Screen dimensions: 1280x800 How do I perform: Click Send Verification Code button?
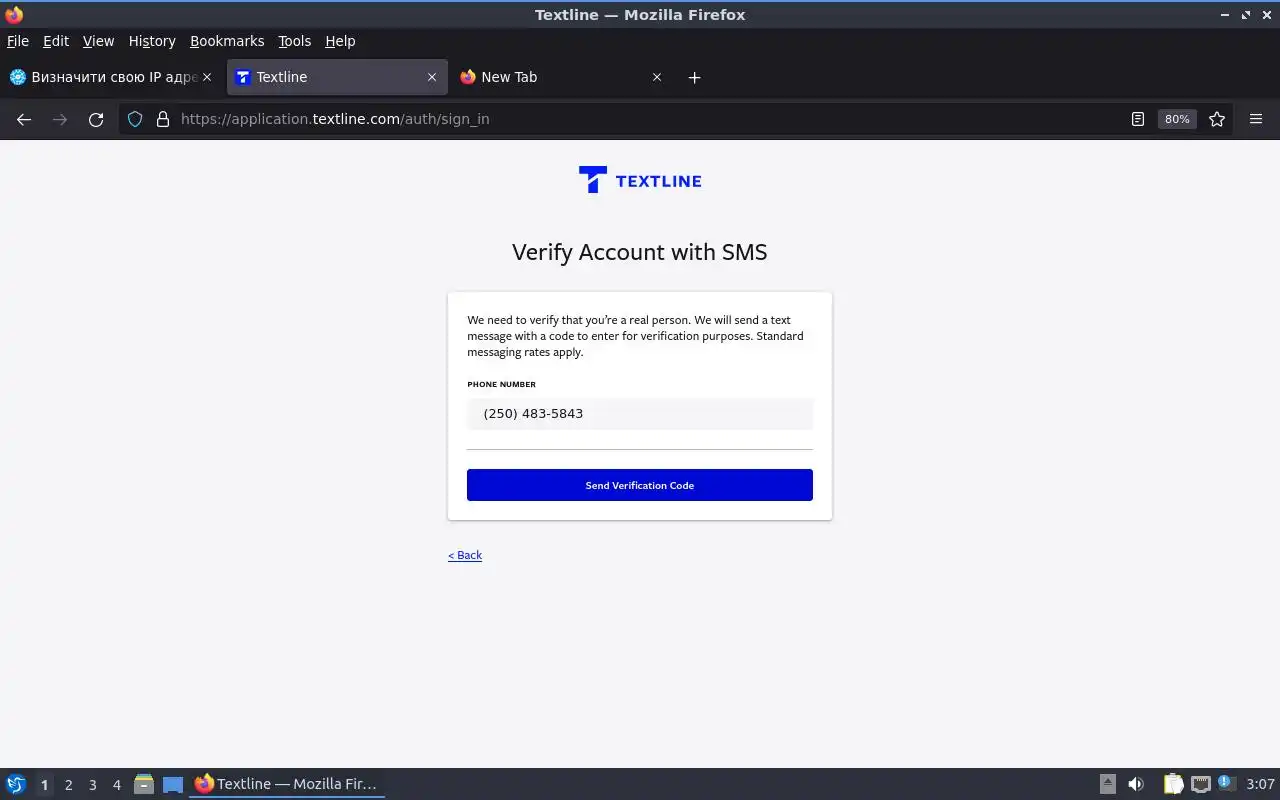[640, 485]
